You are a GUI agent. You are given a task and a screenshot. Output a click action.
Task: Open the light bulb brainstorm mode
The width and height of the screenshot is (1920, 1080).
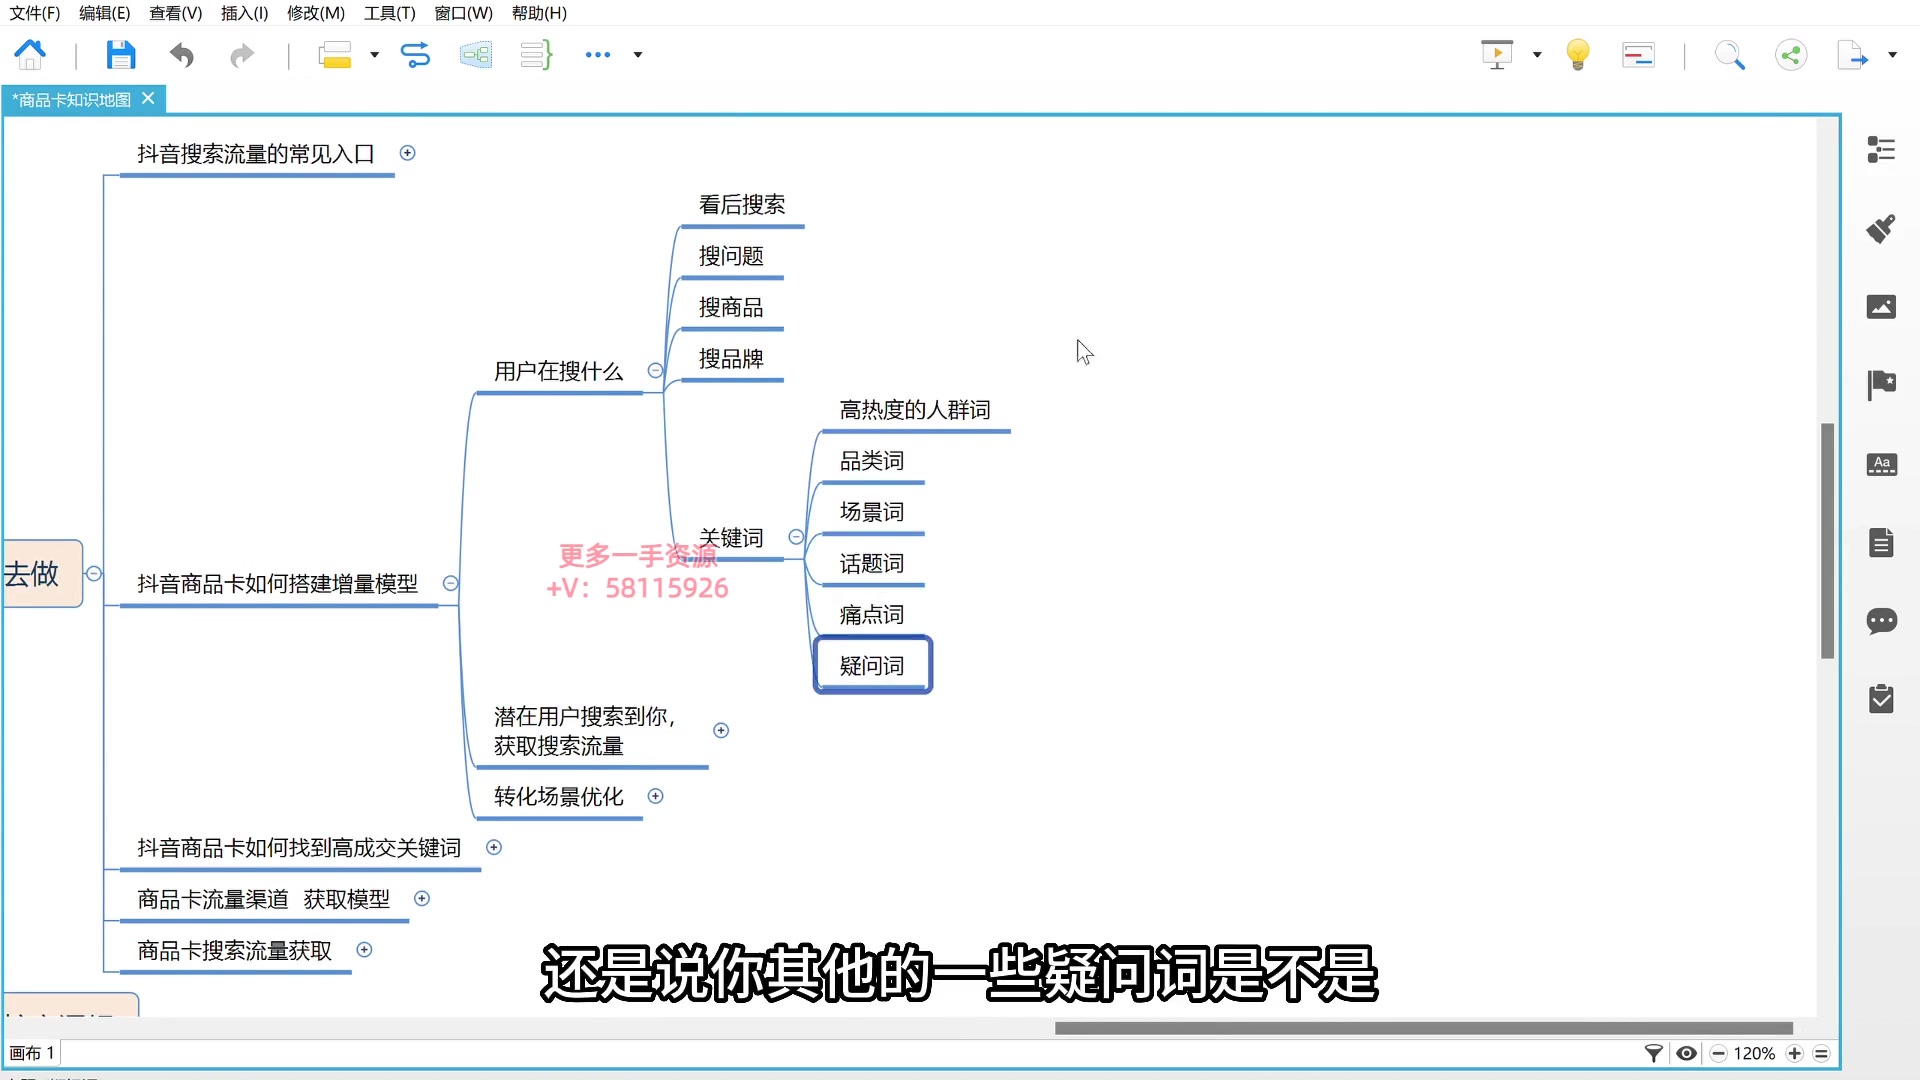coord(1578,54)
